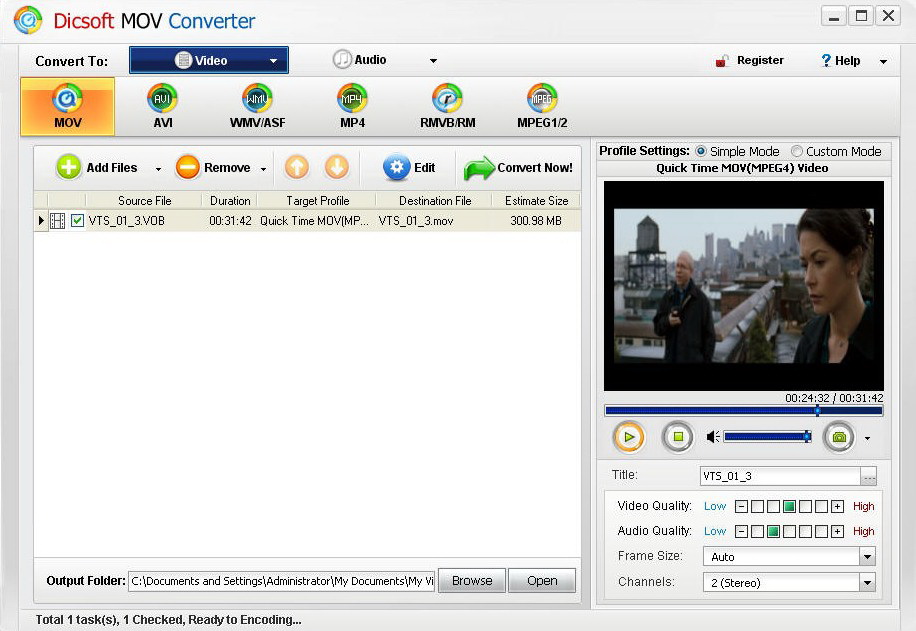The image size is (916, 631).
Task: Click the Quick Time MOV(MP... target profile cell
Action: tap(314, 221)
